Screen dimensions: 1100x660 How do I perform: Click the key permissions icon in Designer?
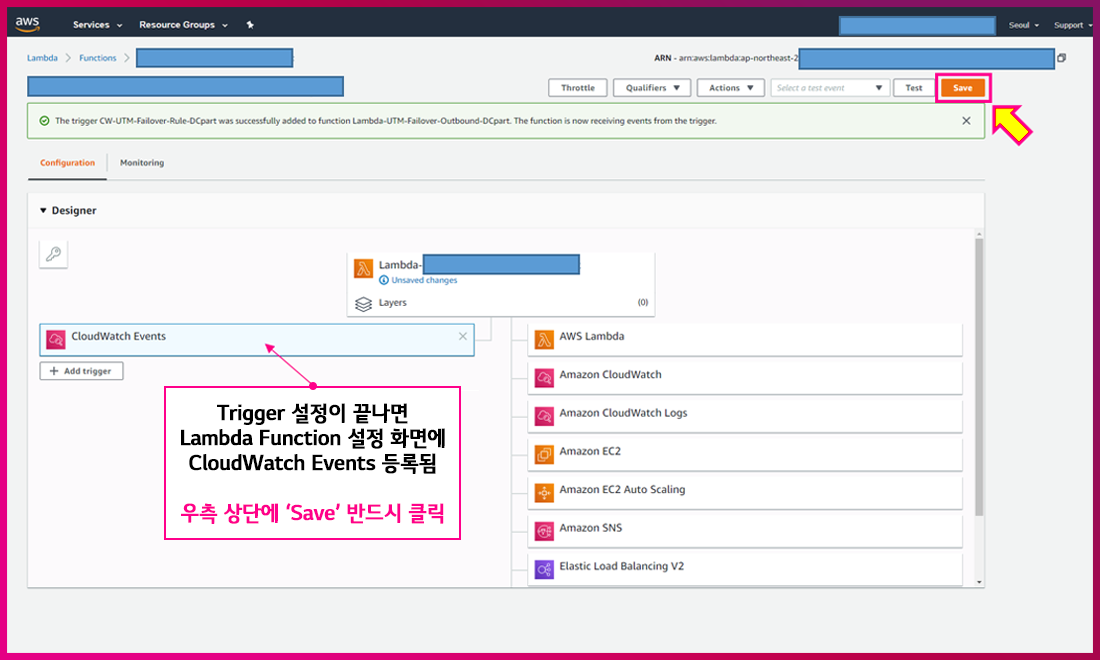click(54, 255)
